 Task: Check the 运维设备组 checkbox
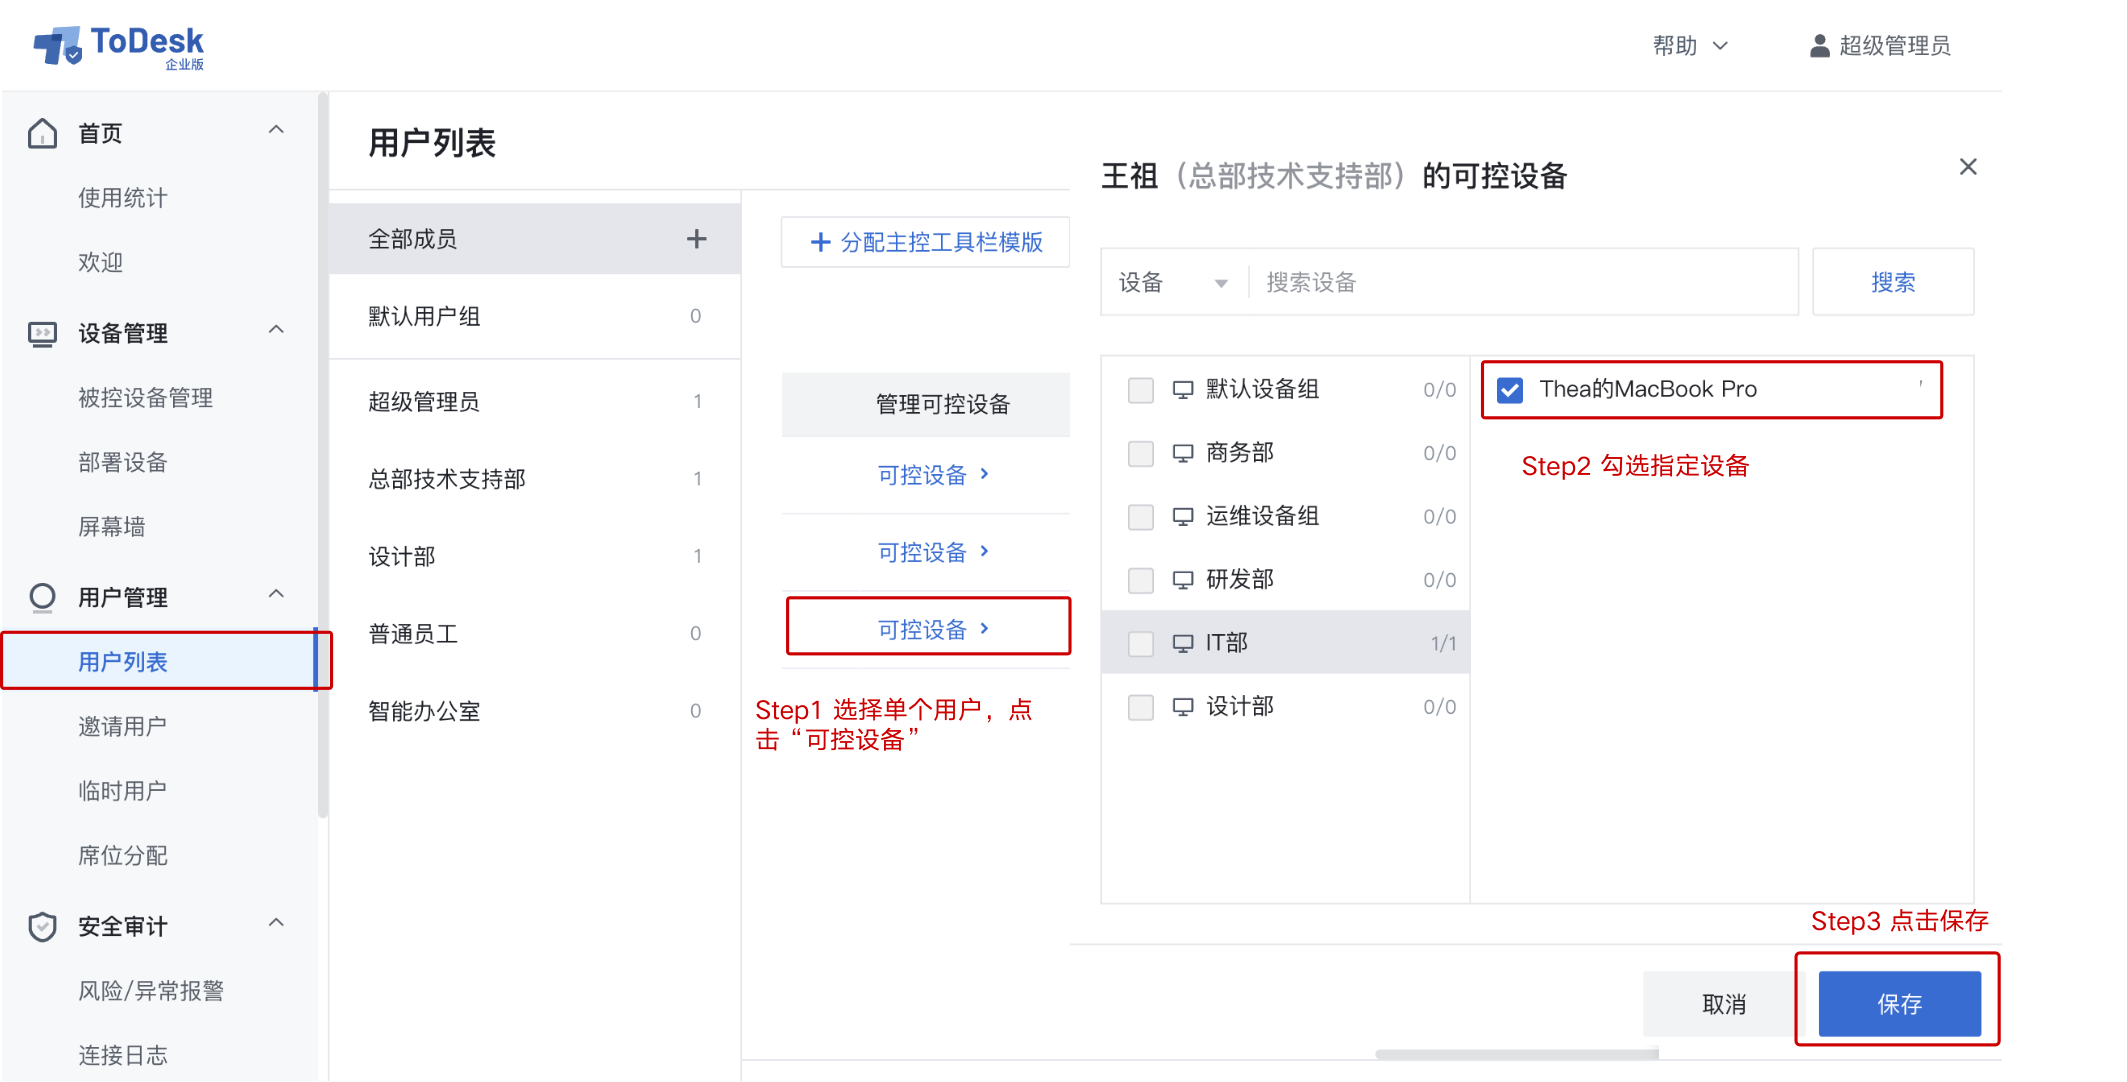[1141, 517]
